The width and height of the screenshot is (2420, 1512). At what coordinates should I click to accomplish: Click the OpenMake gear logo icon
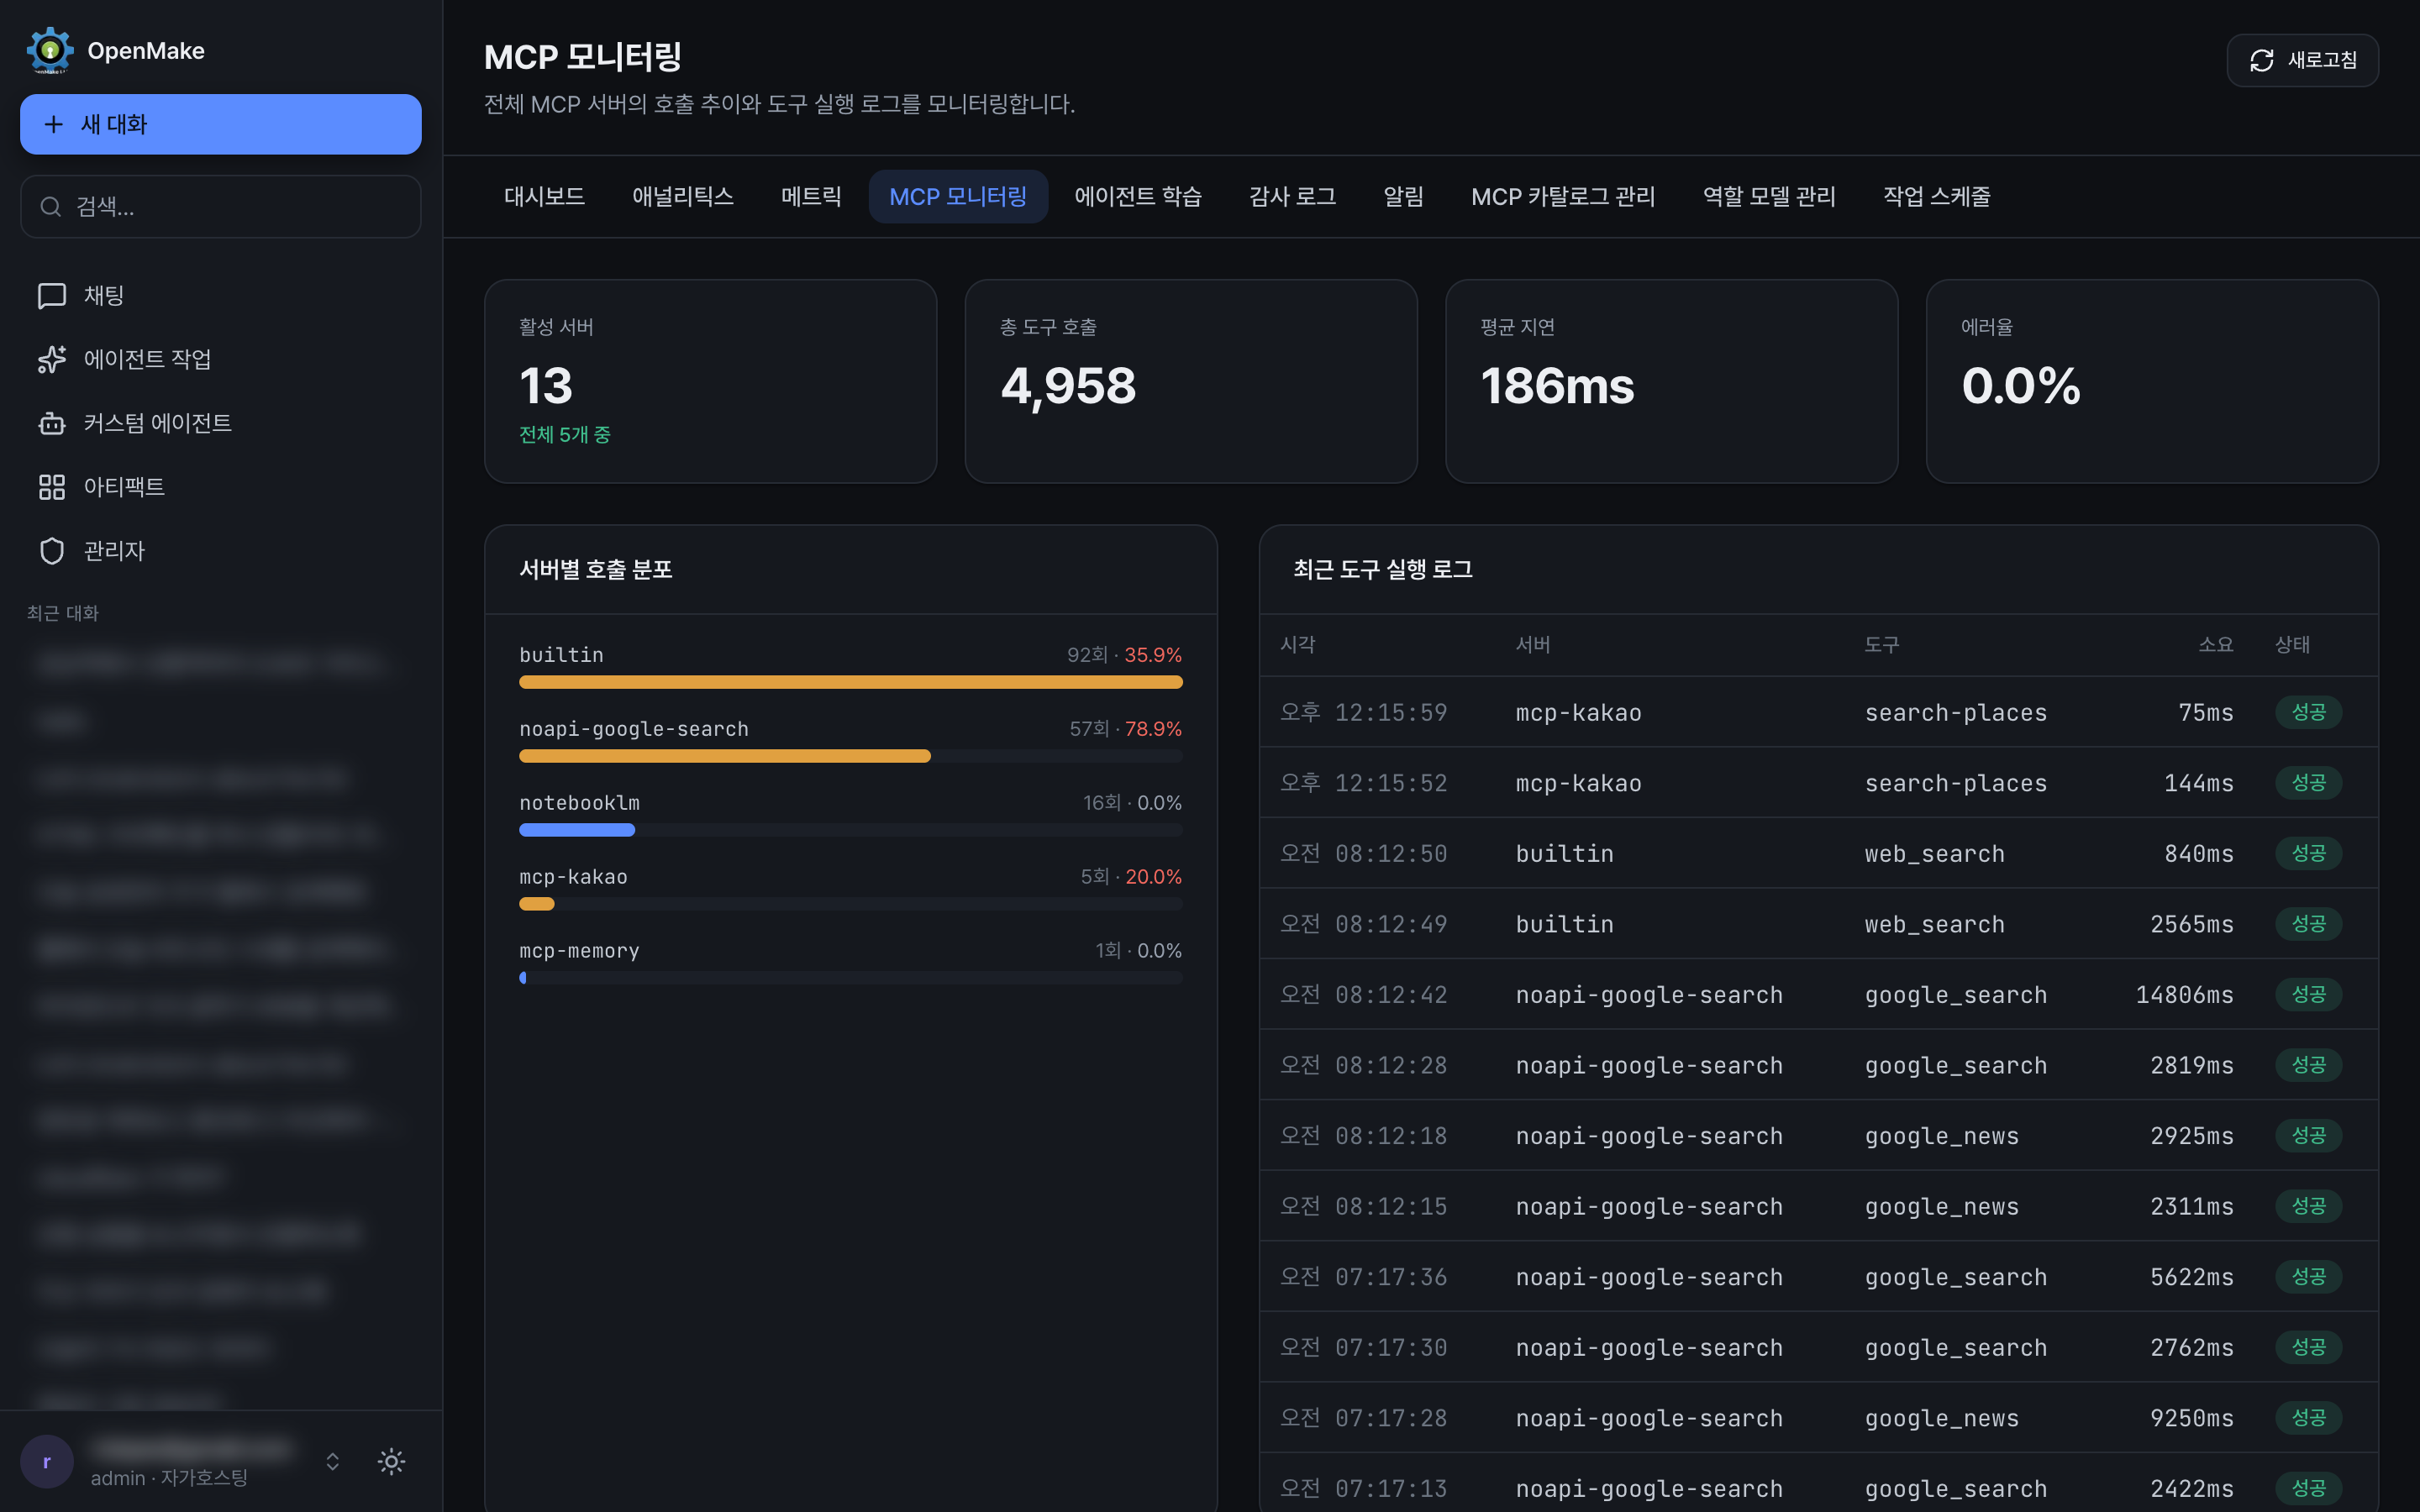coord(49,50)
